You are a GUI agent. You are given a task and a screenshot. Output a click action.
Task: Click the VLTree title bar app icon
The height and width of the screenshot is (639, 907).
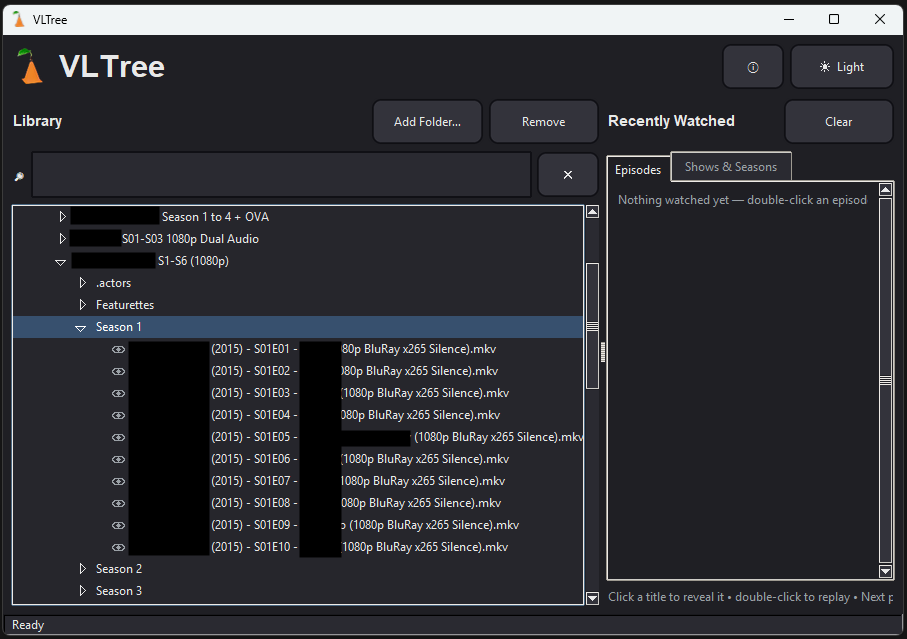19,19
